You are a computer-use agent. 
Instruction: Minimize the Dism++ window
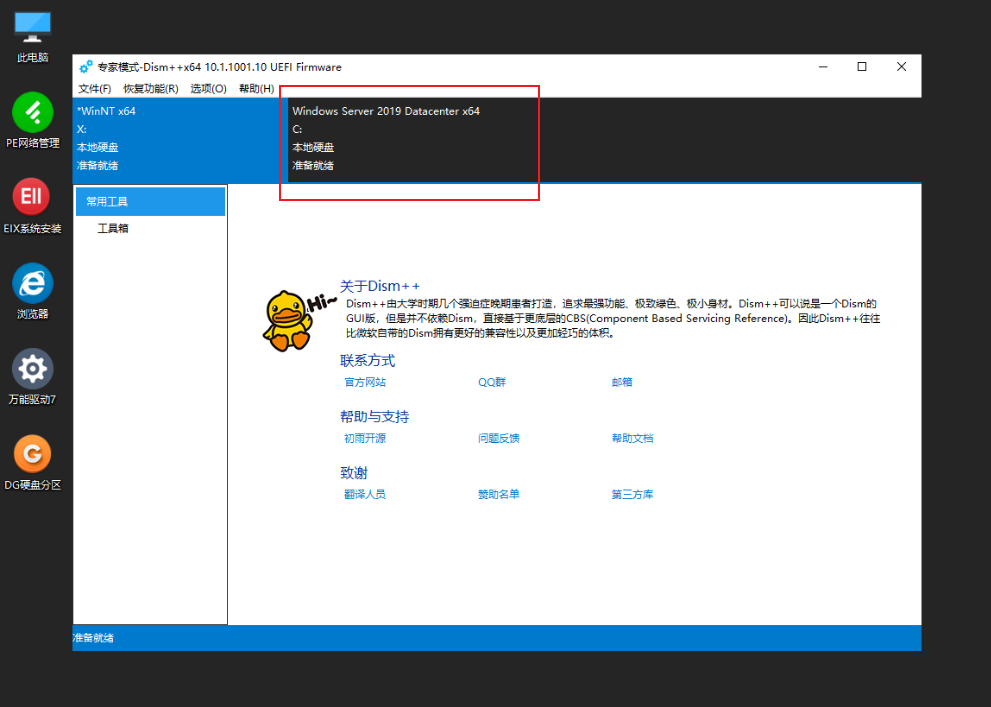[x=823, y=67]
